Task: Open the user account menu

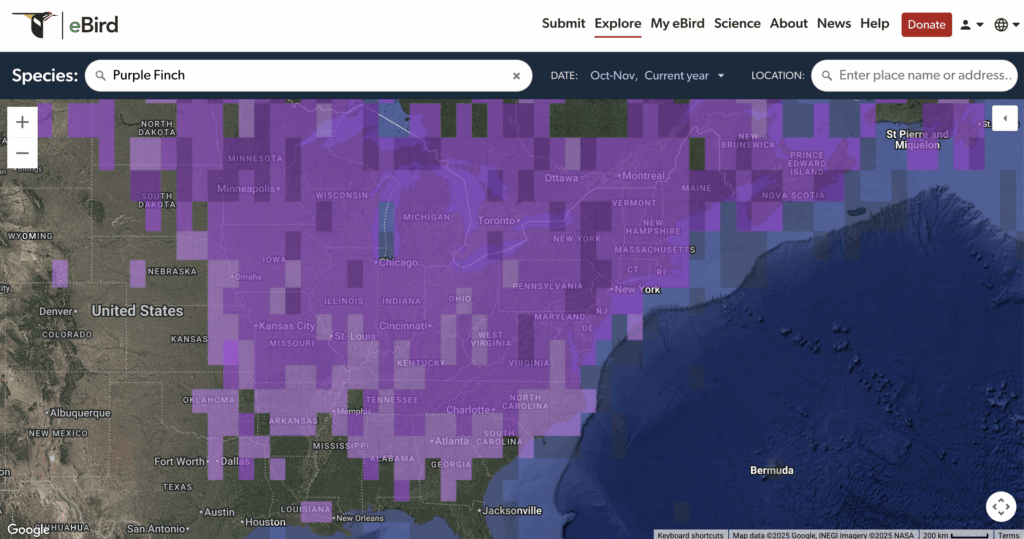Action: pos(971,25)
